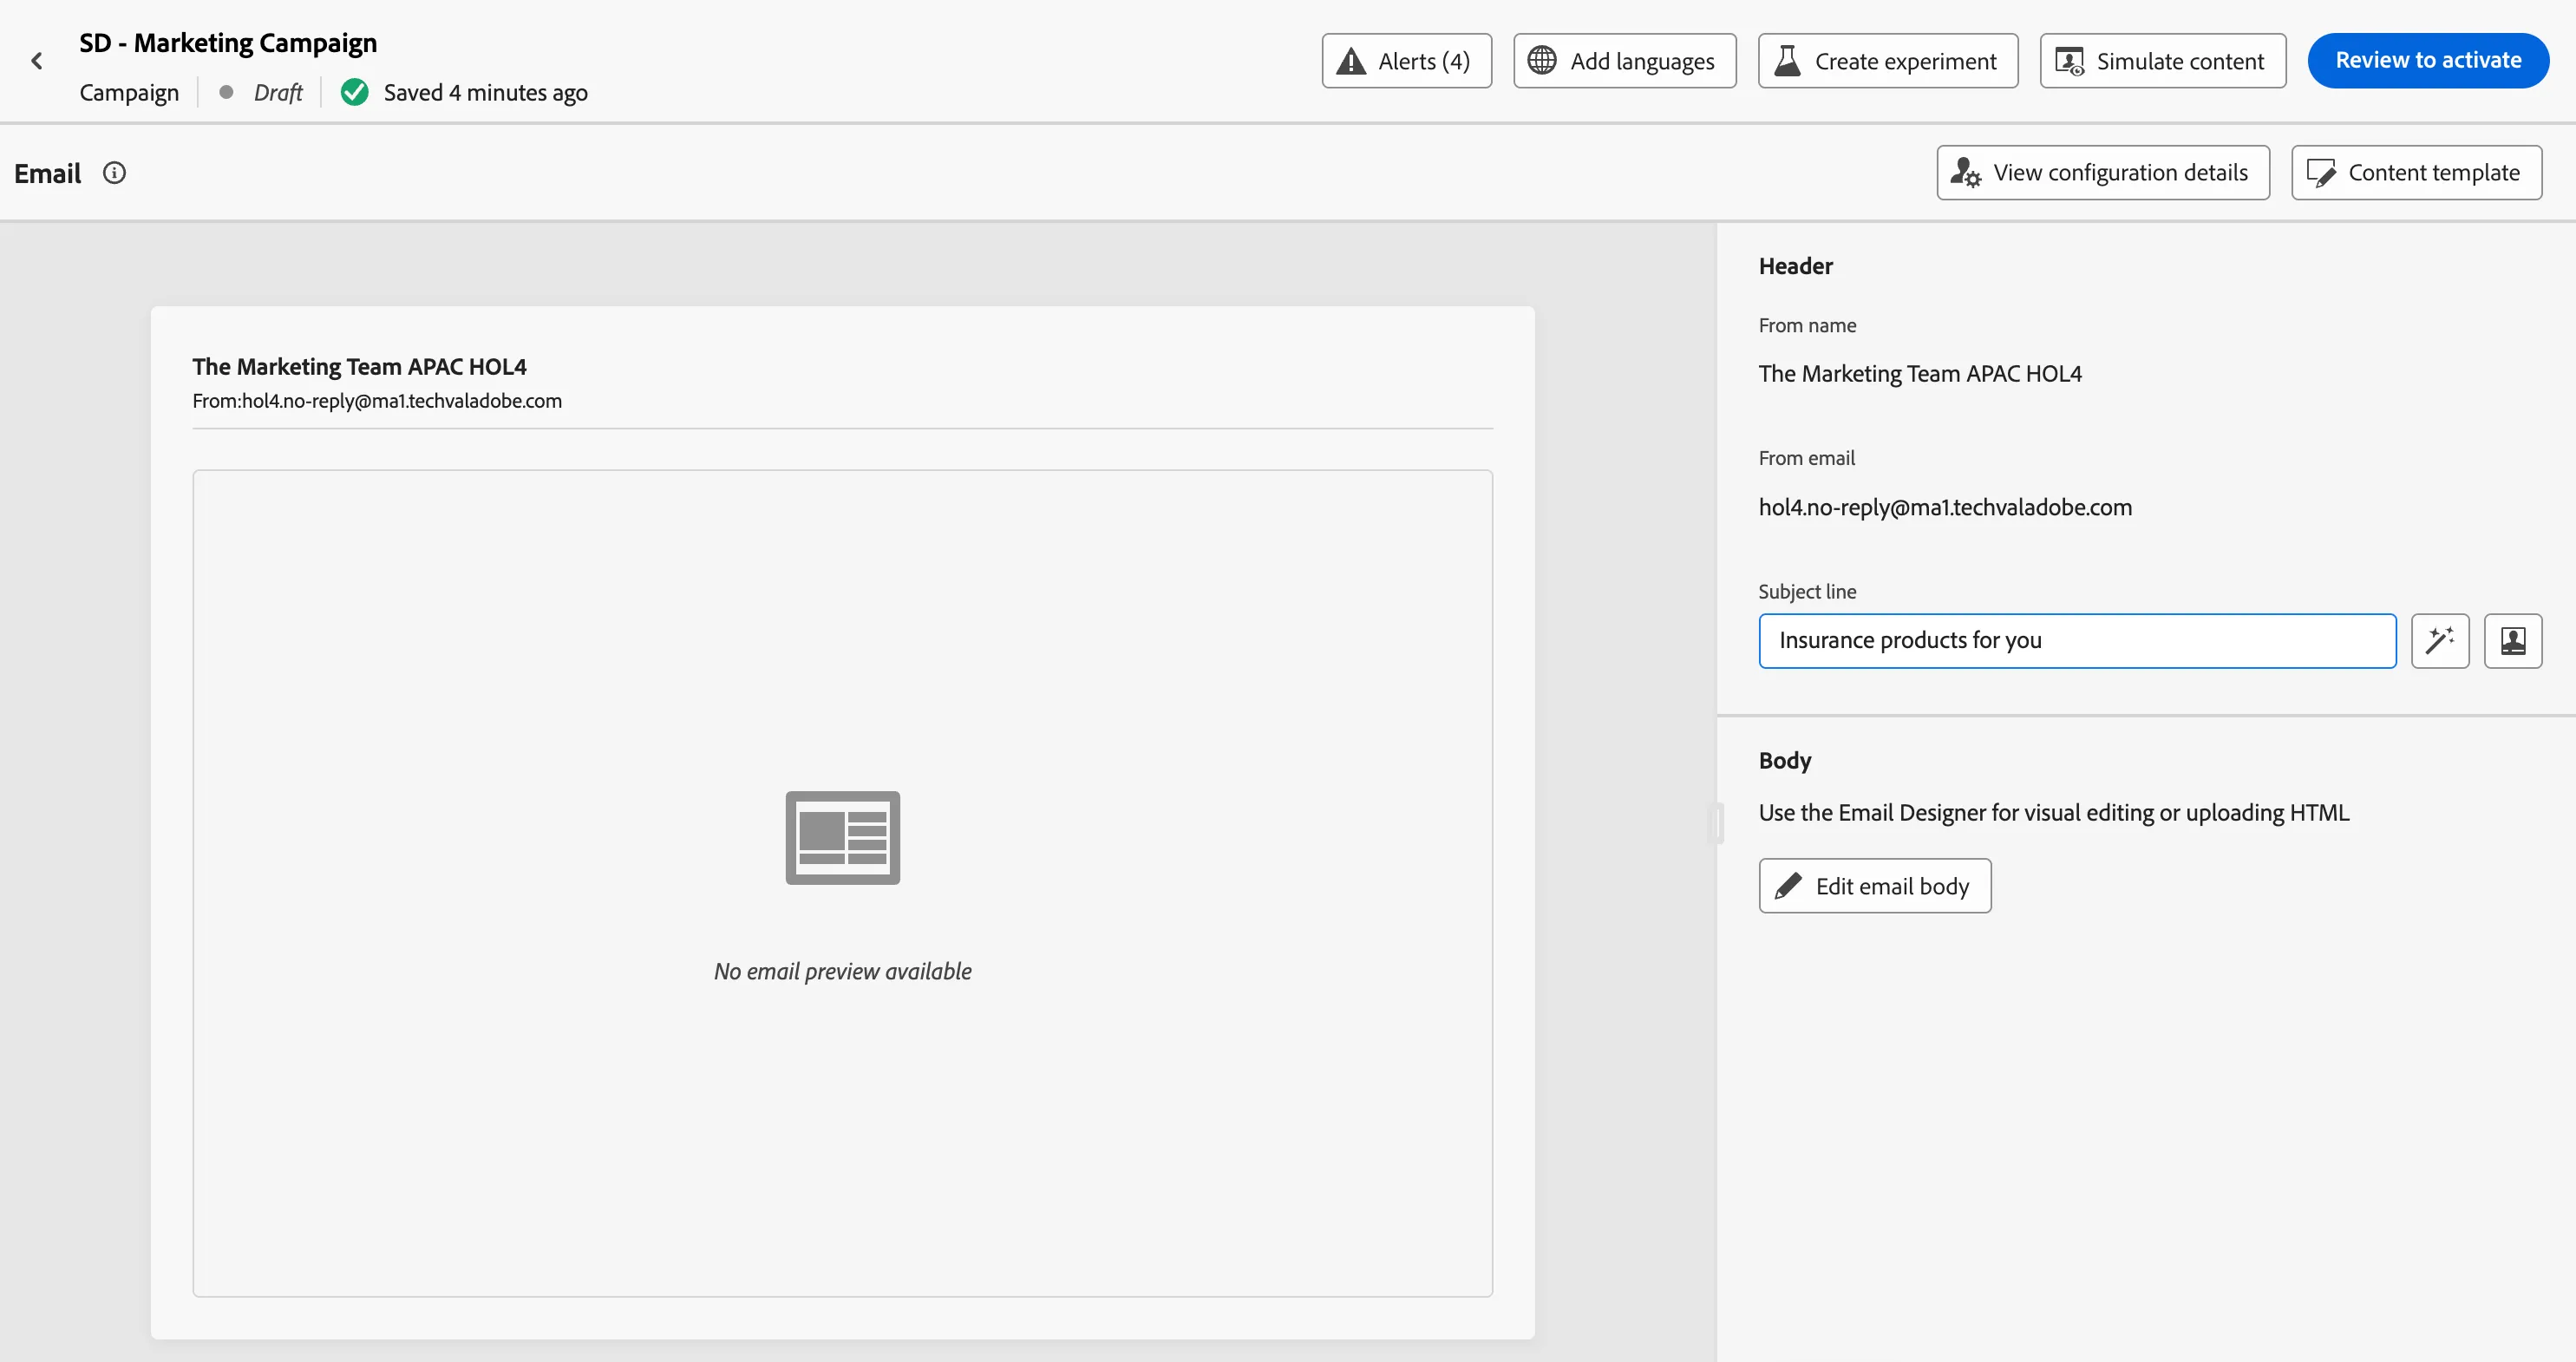2576x1362 pixels.
Task: Click the From email value in right panel
Action: pyautogui.click(x=1944, y=507)
